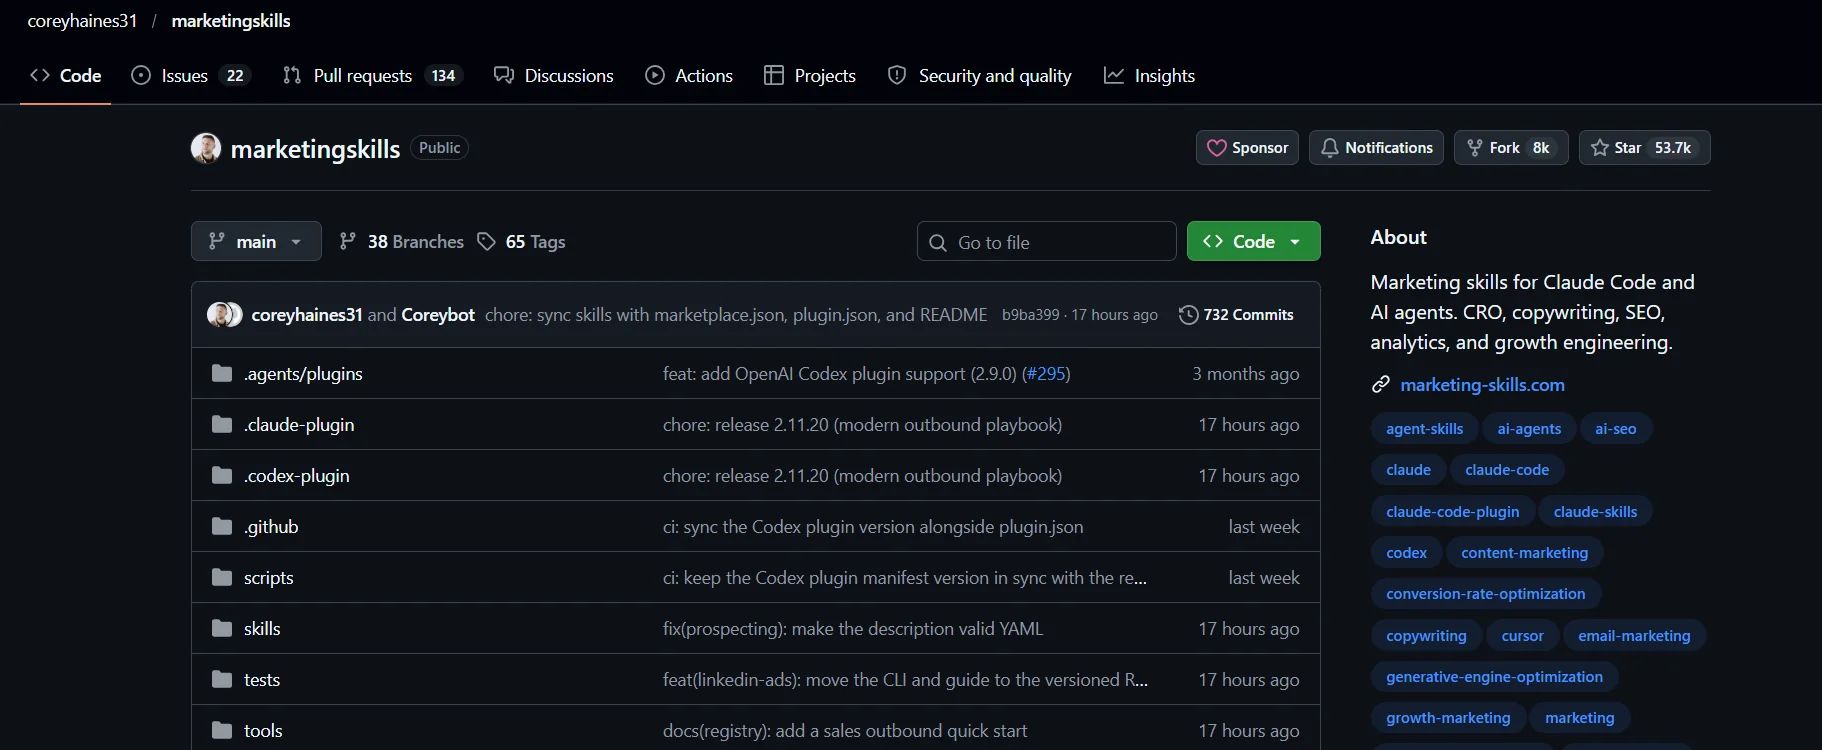
Task: Click the .github folder icon
Action: [x=222, y=527]
